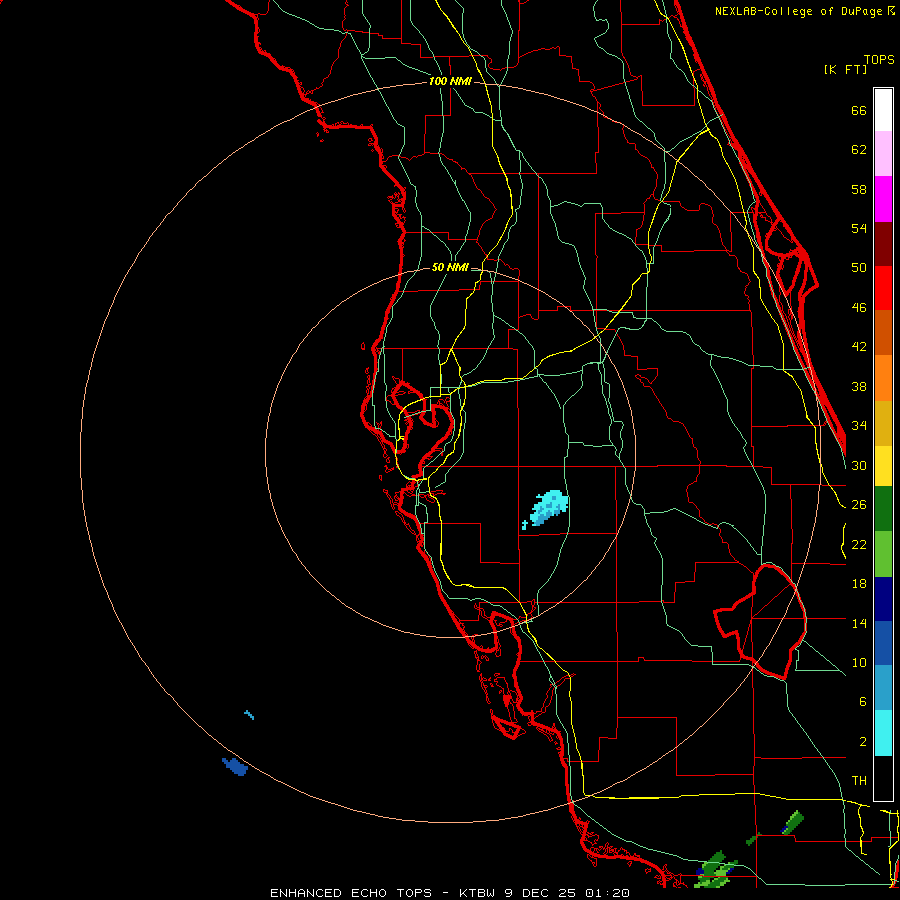Click the bright yellow legend band
900x900 pixels.
point(883,466)
